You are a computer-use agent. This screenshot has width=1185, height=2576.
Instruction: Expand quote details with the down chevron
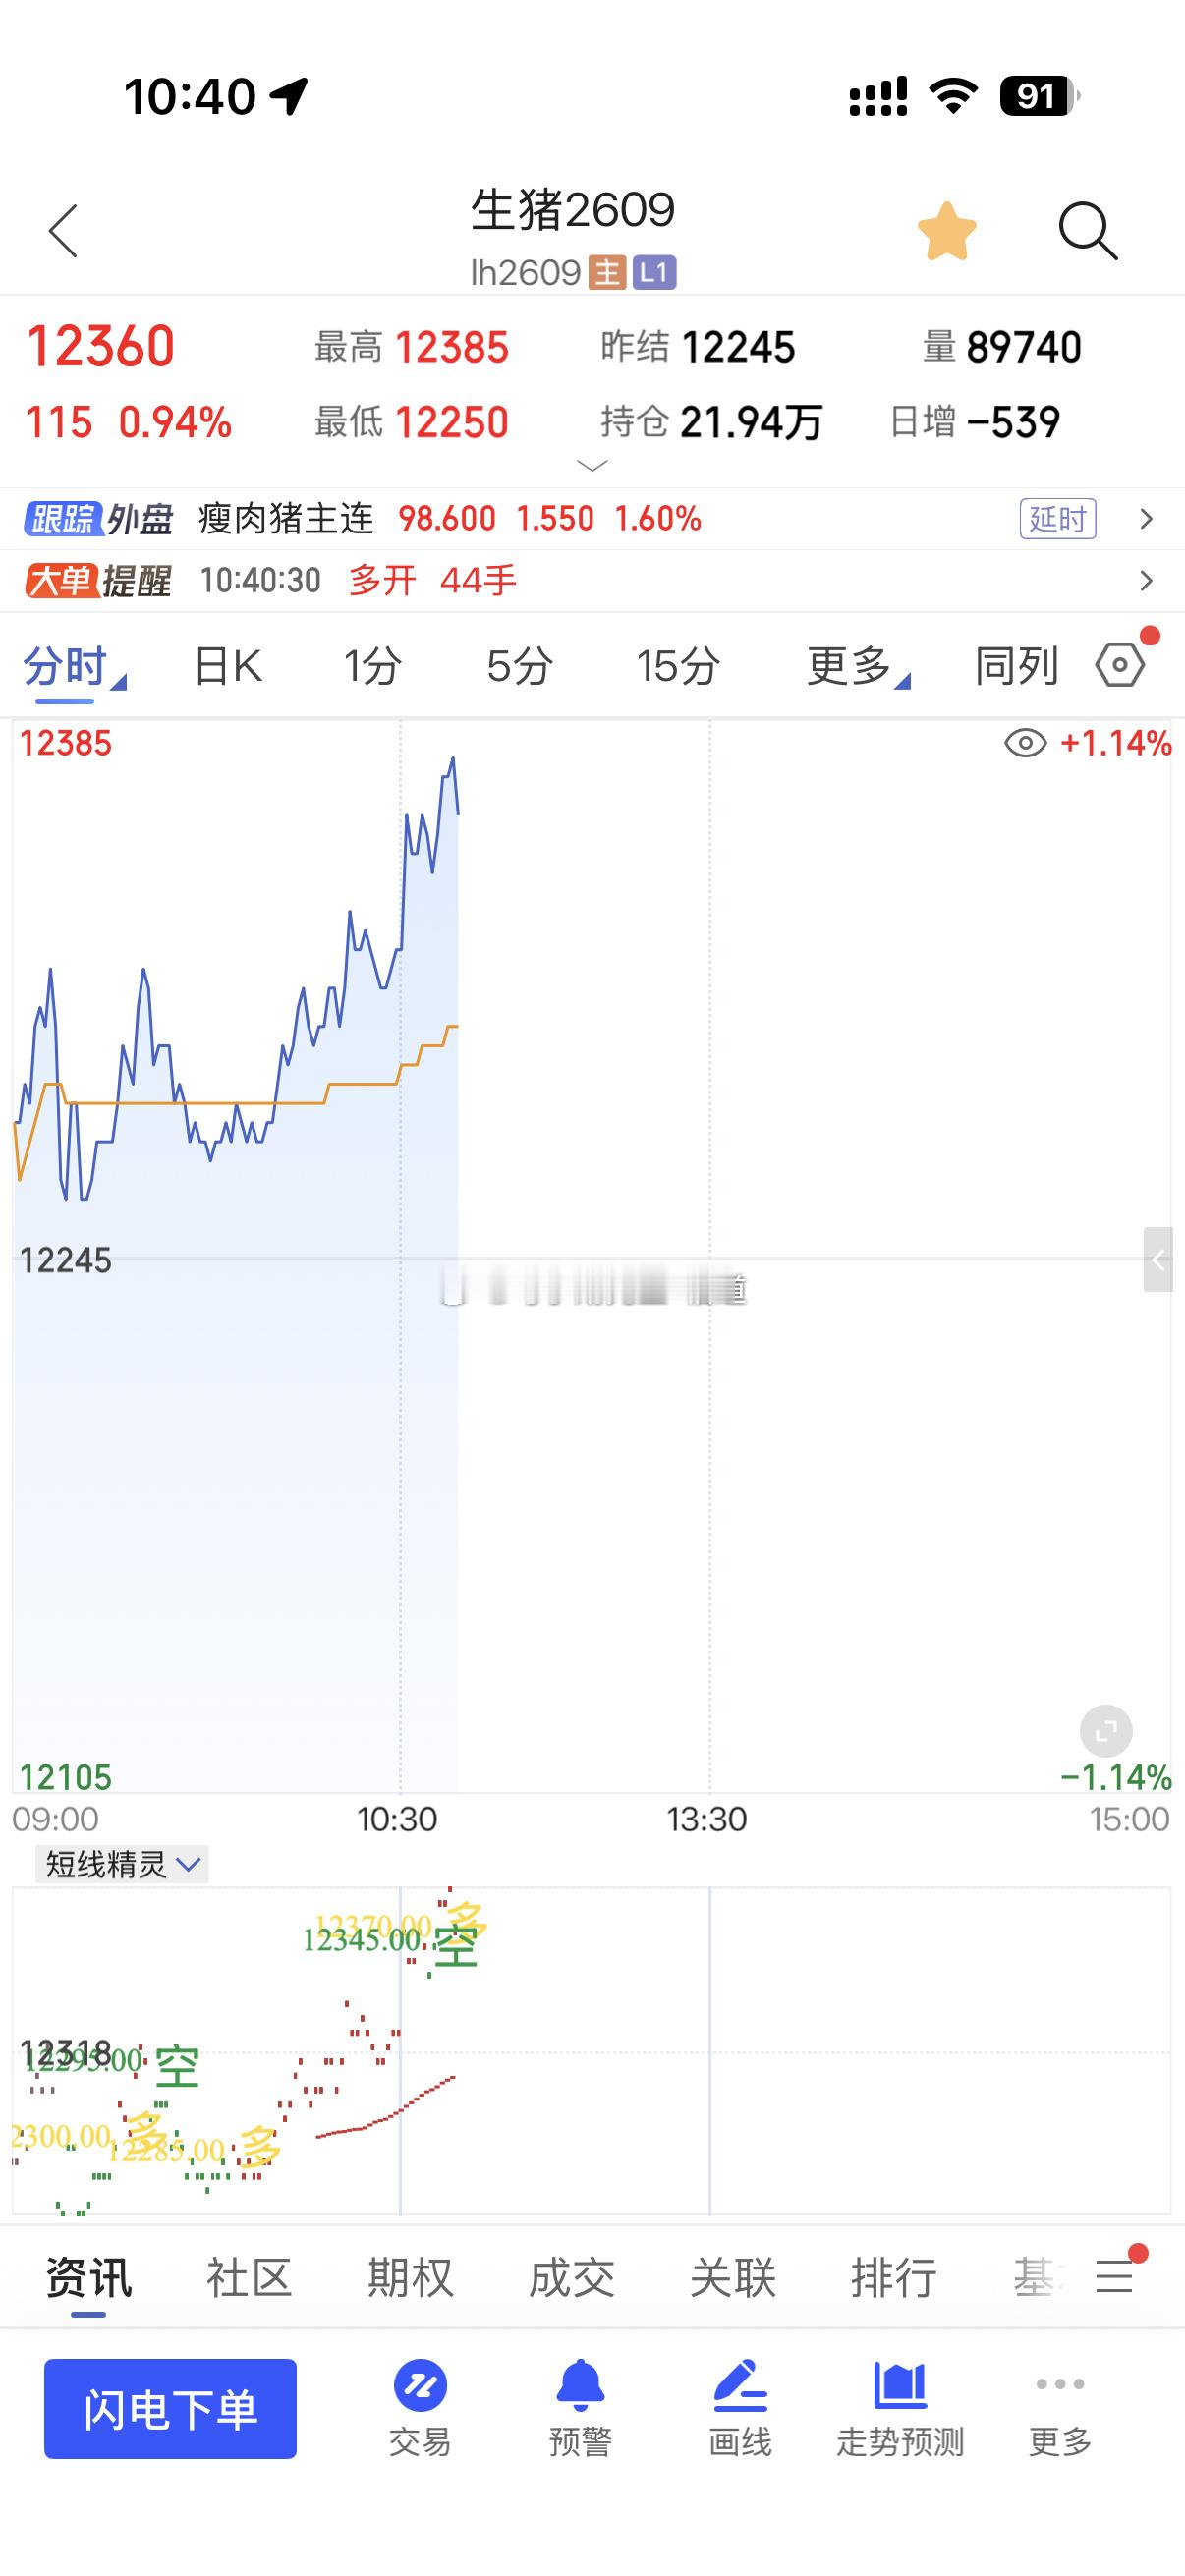coord(593,465)
